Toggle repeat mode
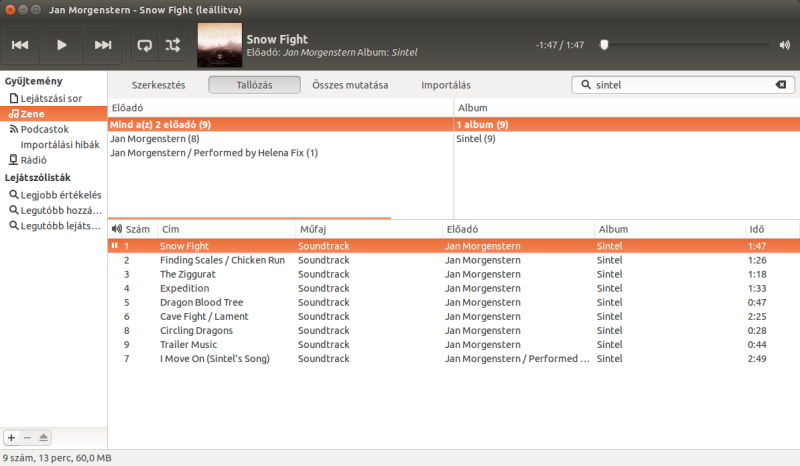 pyautogui.click(x=145, y=45)
